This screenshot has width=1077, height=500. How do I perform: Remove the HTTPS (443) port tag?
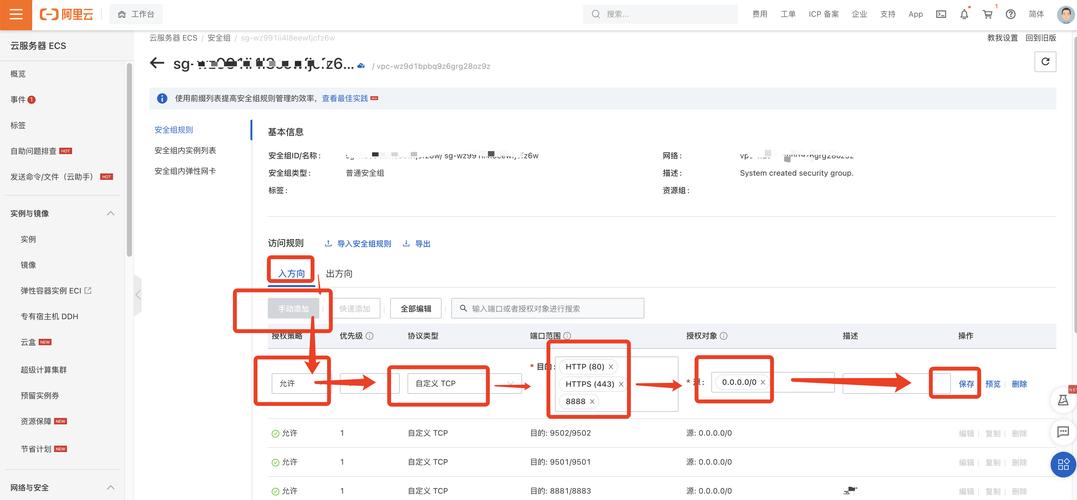[x=621, y=384]
